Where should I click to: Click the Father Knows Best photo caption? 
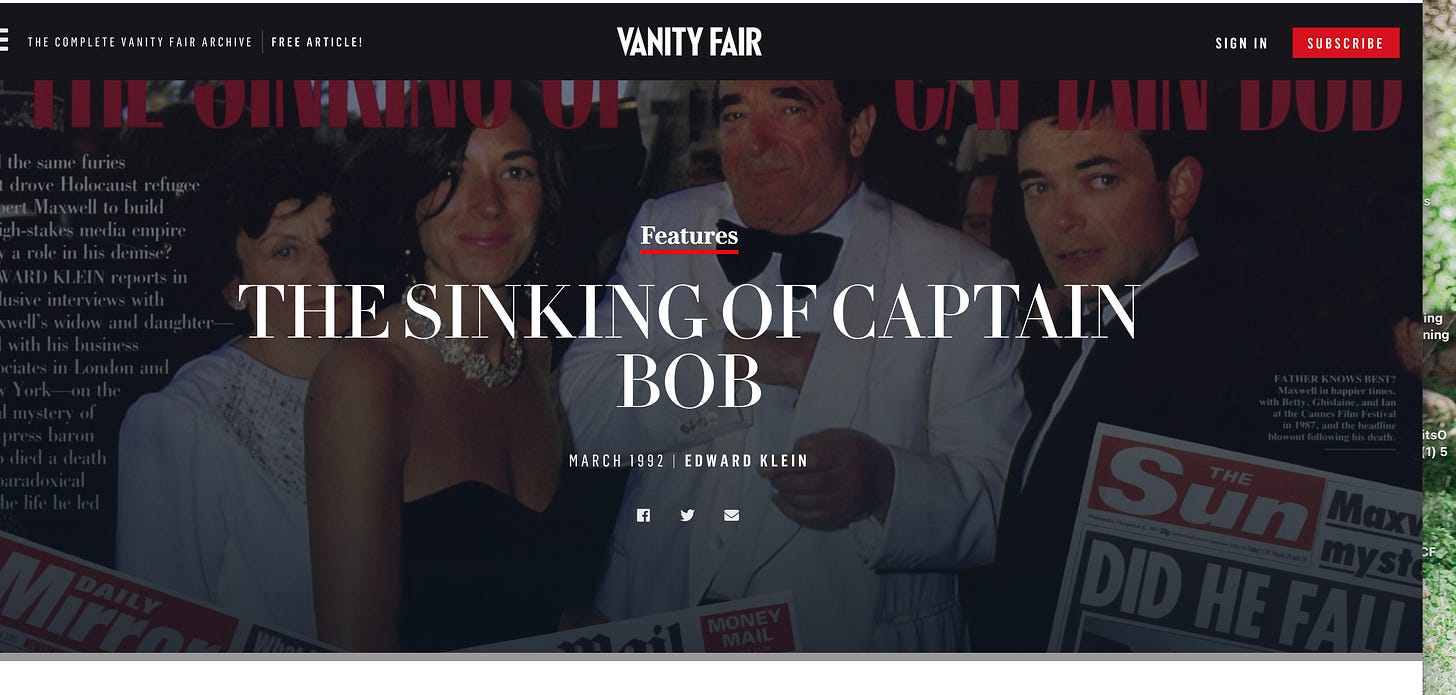point(1328,408)
